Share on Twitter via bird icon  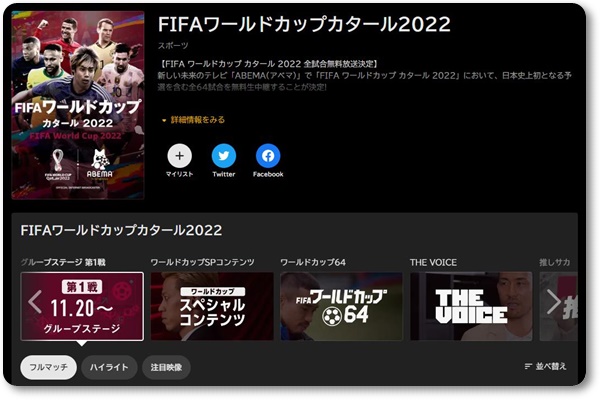(x=224, y=156)
